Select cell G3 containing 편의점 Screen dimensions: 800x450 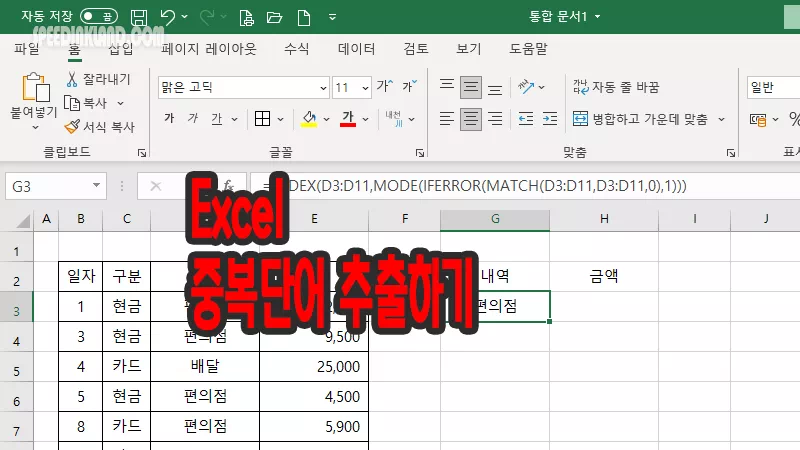(x=495, y=307)
